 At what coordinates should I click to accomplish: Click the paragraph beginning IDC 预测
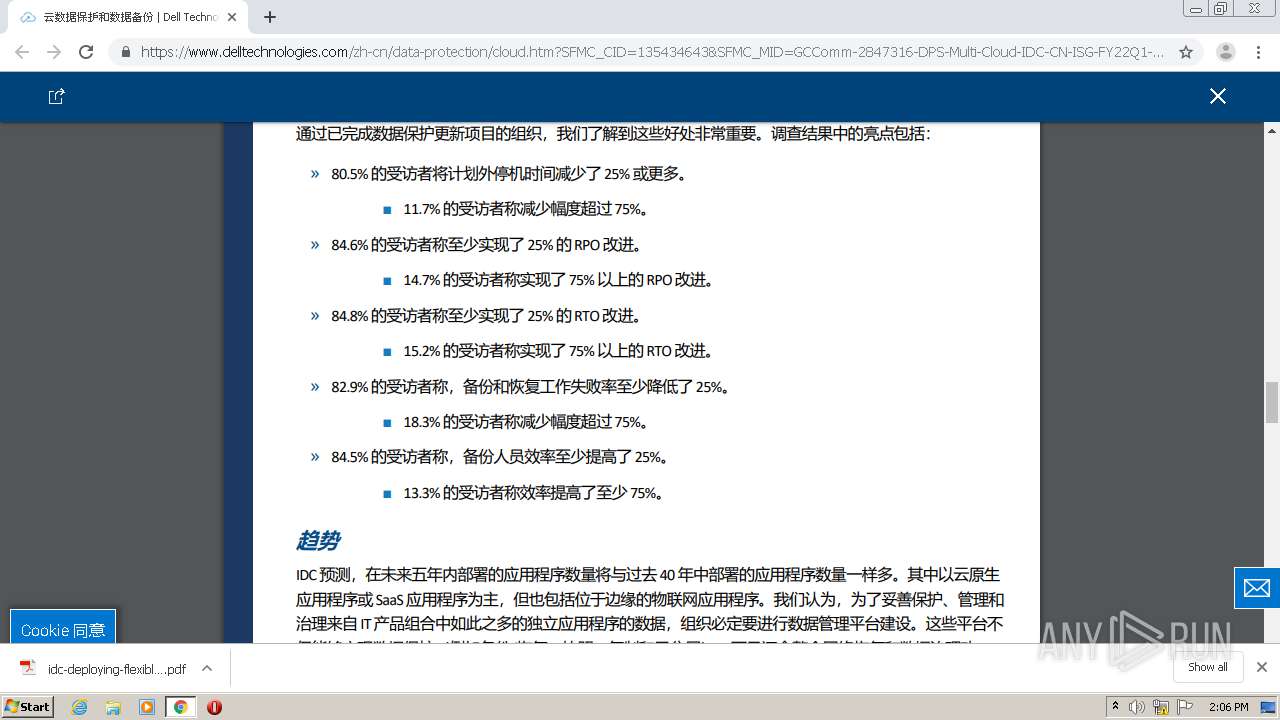[x=650, y=606]
